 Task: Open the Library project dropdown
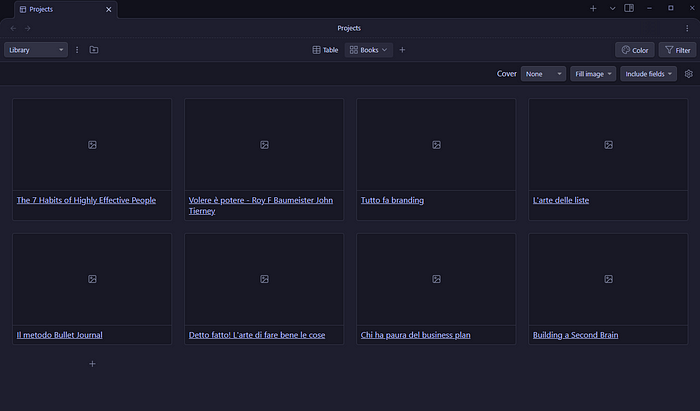click(x=36, y=50)
